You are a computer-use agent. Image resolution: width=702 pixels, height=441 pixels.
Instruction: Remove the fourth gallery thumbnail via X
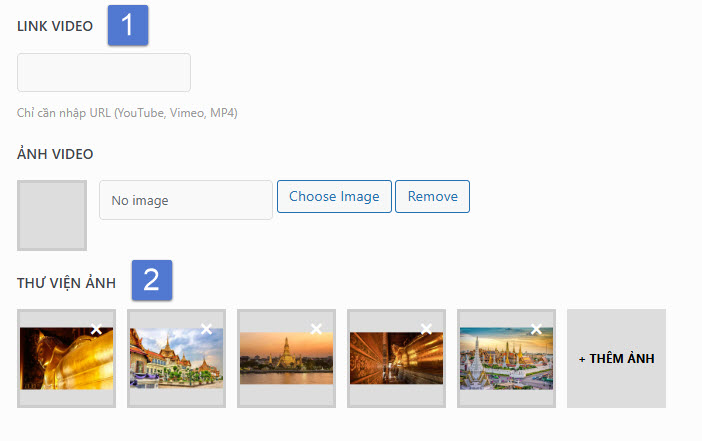[x=426, y=329]
